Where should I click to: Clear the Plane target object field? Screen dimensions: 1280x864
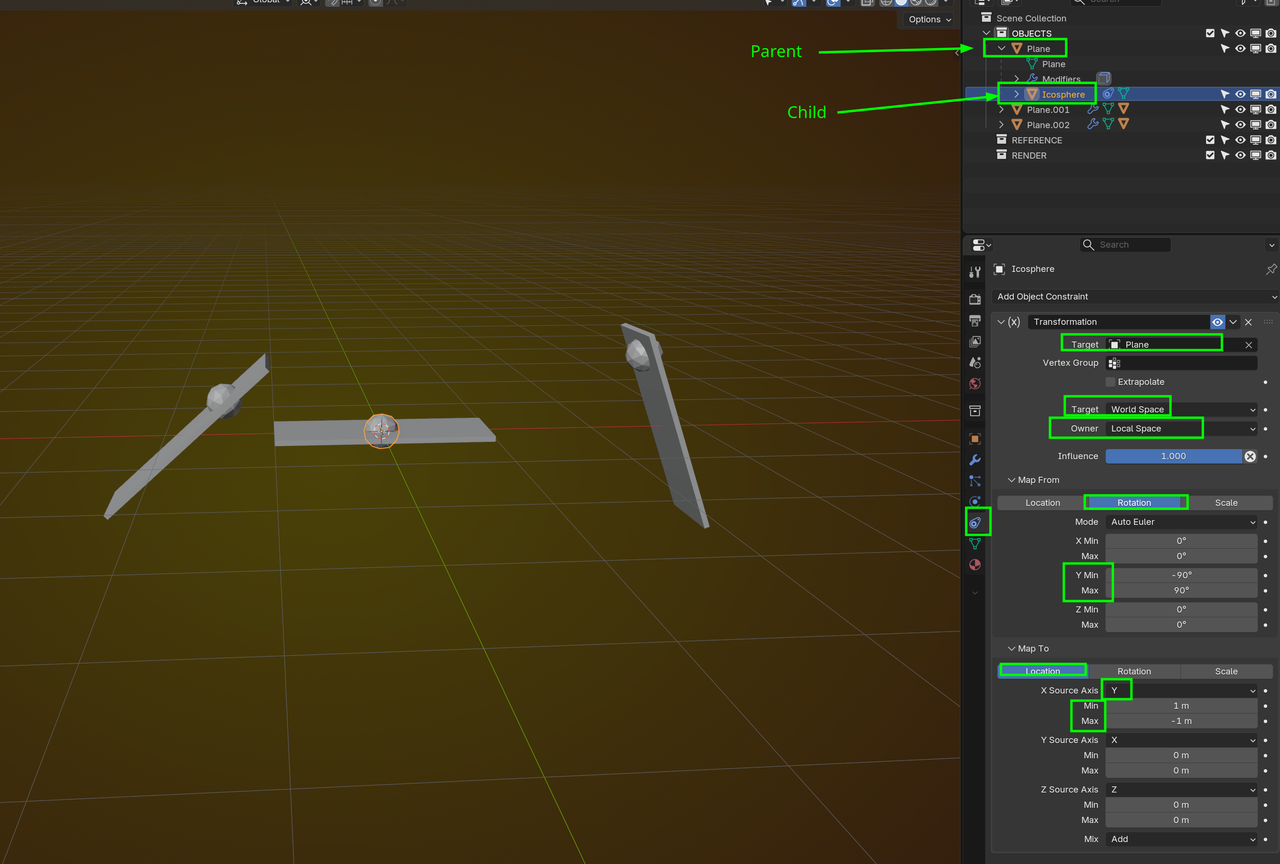[1248, 345]
